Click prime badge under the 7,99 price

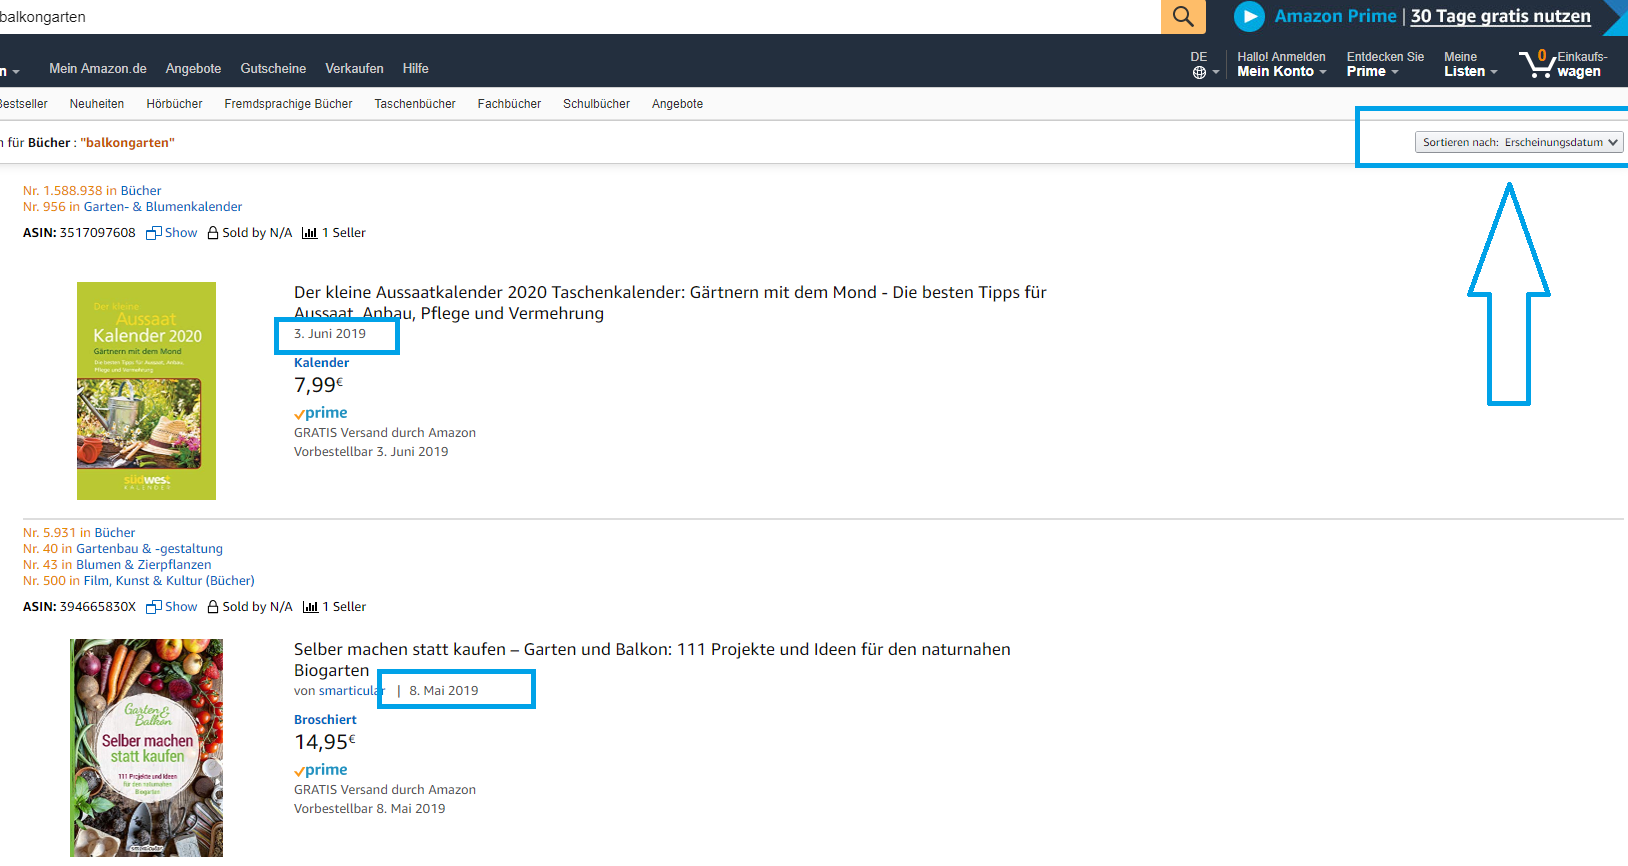pyautogui.click(x=321, y=412)
